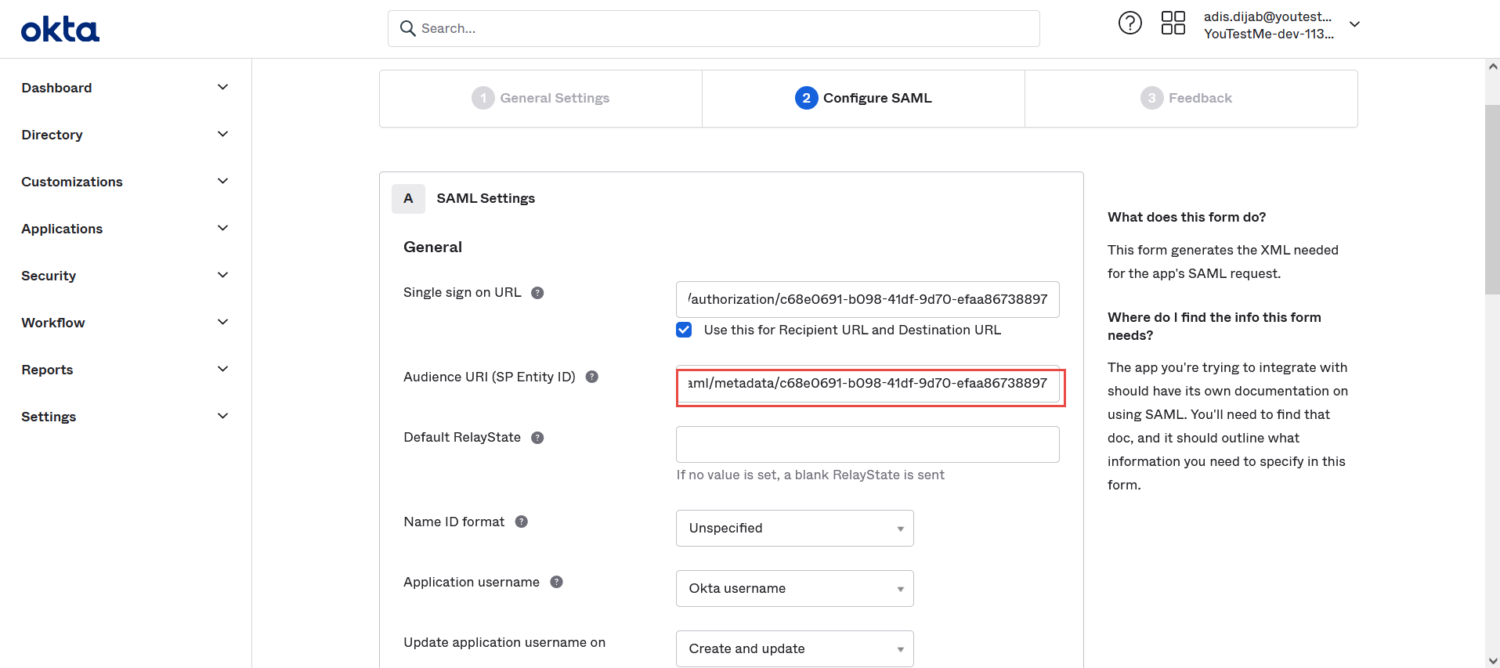The image size is (1500, 668).
Task: Open the Name ID format help tooltip
Action: [x=521, y=521]
